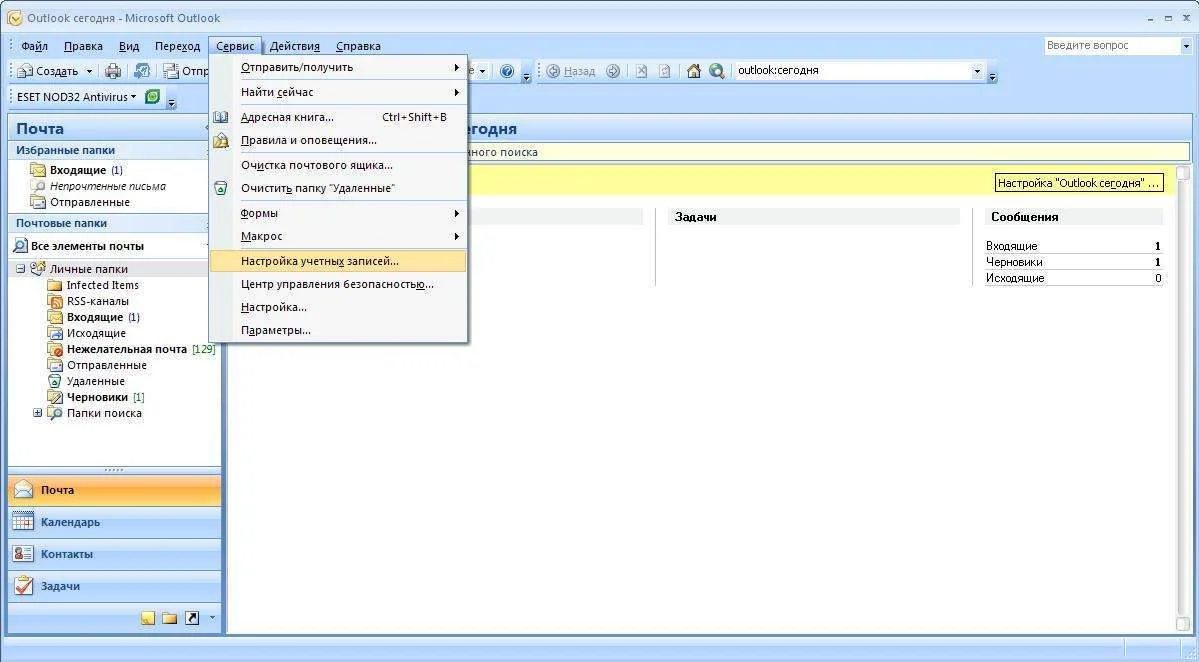This screenshot has width=1199, height=662.
Task: Select Настройка учетных записей menu item
Action: [x=337, y=261]
